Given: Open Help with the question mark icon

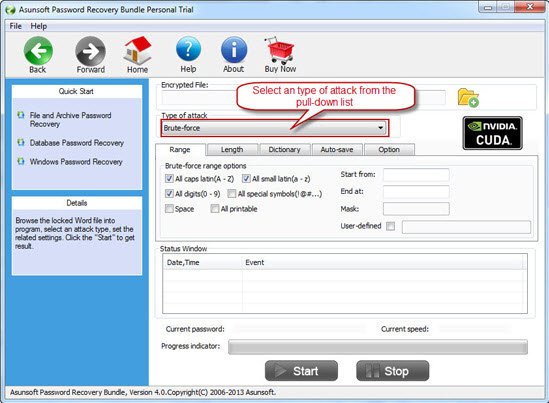Looking at the screenshot, I should [x=188, y=50].
